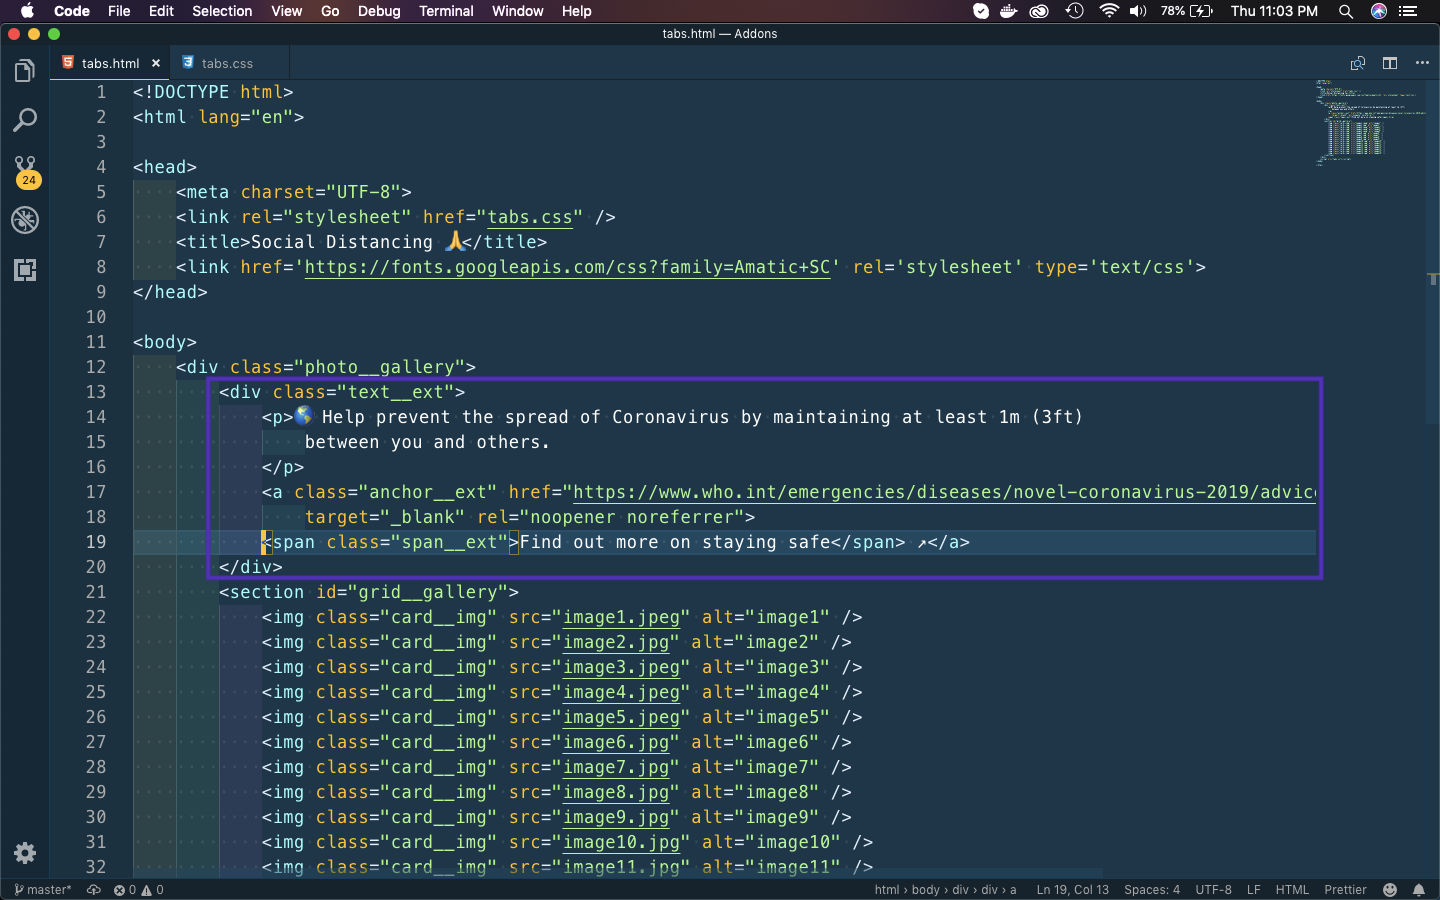Click the Prettier status bar button
This screenshot has width=1440, height=900.
pyautogui.click(x=1345, y=890)
